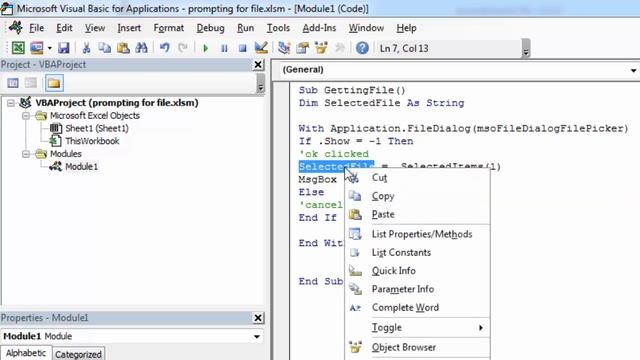Choose Complete Word in context menu
Image resolution: width=640 pixels, height=360 pixels.
pyautogui.click(x=417, y=308)
